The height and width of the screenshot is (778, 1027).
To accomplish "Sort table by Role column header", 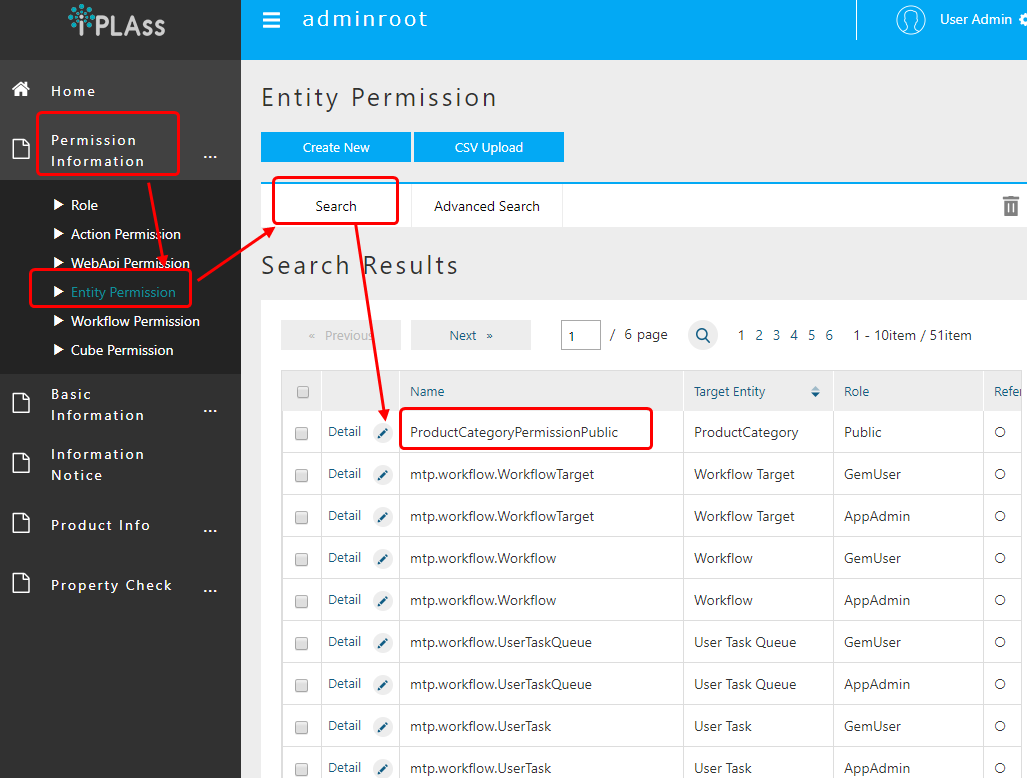I will tap(856, 392).
